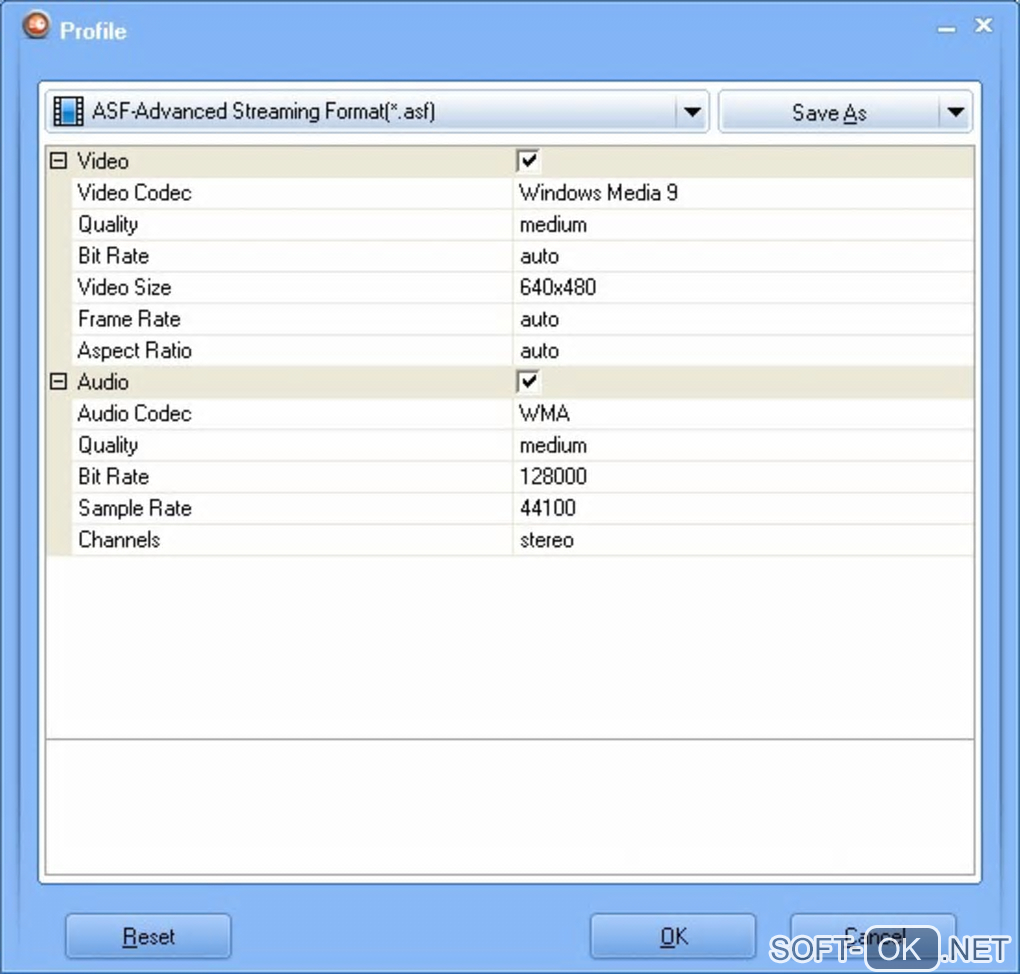Image resolution: width=1020 pixels, height=974 pixels.
Task: Click the video Quality value medium
Action: [x=553, y=224]
